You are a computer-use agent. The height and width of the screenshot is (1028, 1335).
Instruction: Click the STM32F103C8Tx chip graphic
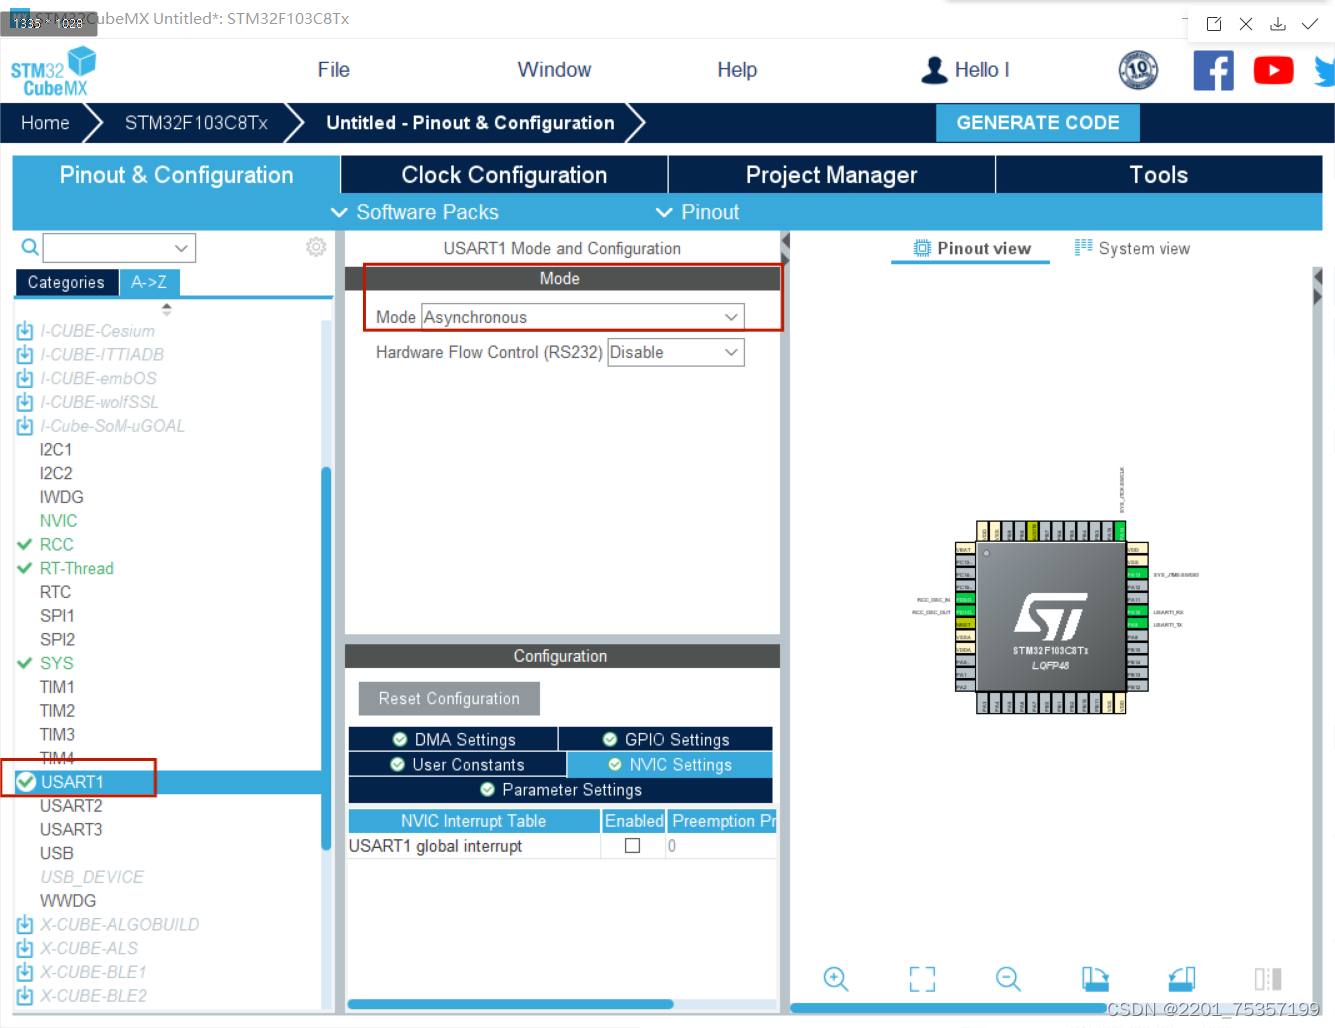(1051, 617)
